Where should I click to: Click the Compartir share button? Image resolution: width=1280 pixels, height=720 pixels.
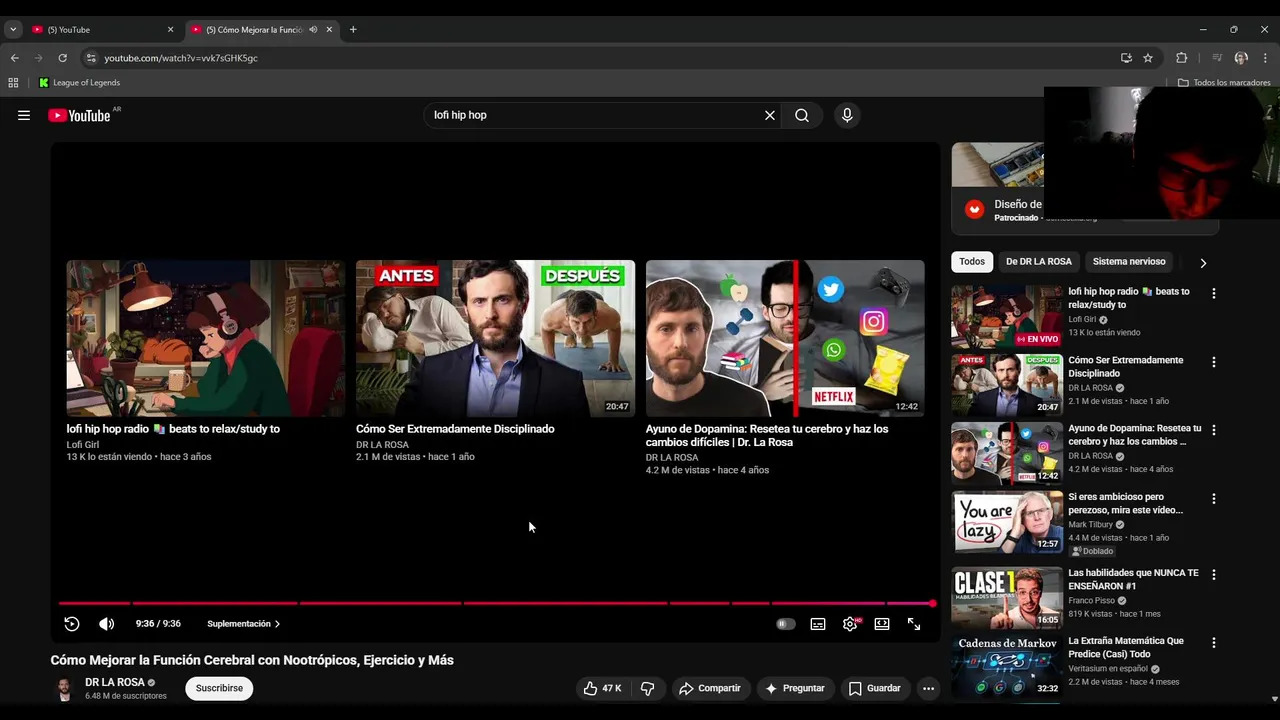click(x=709, y=688)
